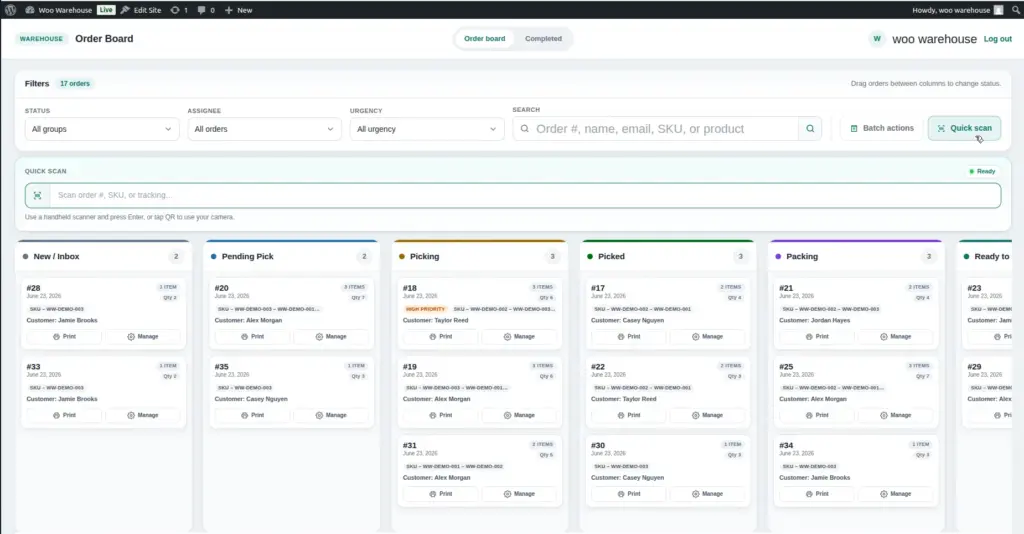Expand the Status All groups dropdown
Image resolution: width=1024 pixels, height=534 pixels.
pyautogui.click(x=102, y=129)
